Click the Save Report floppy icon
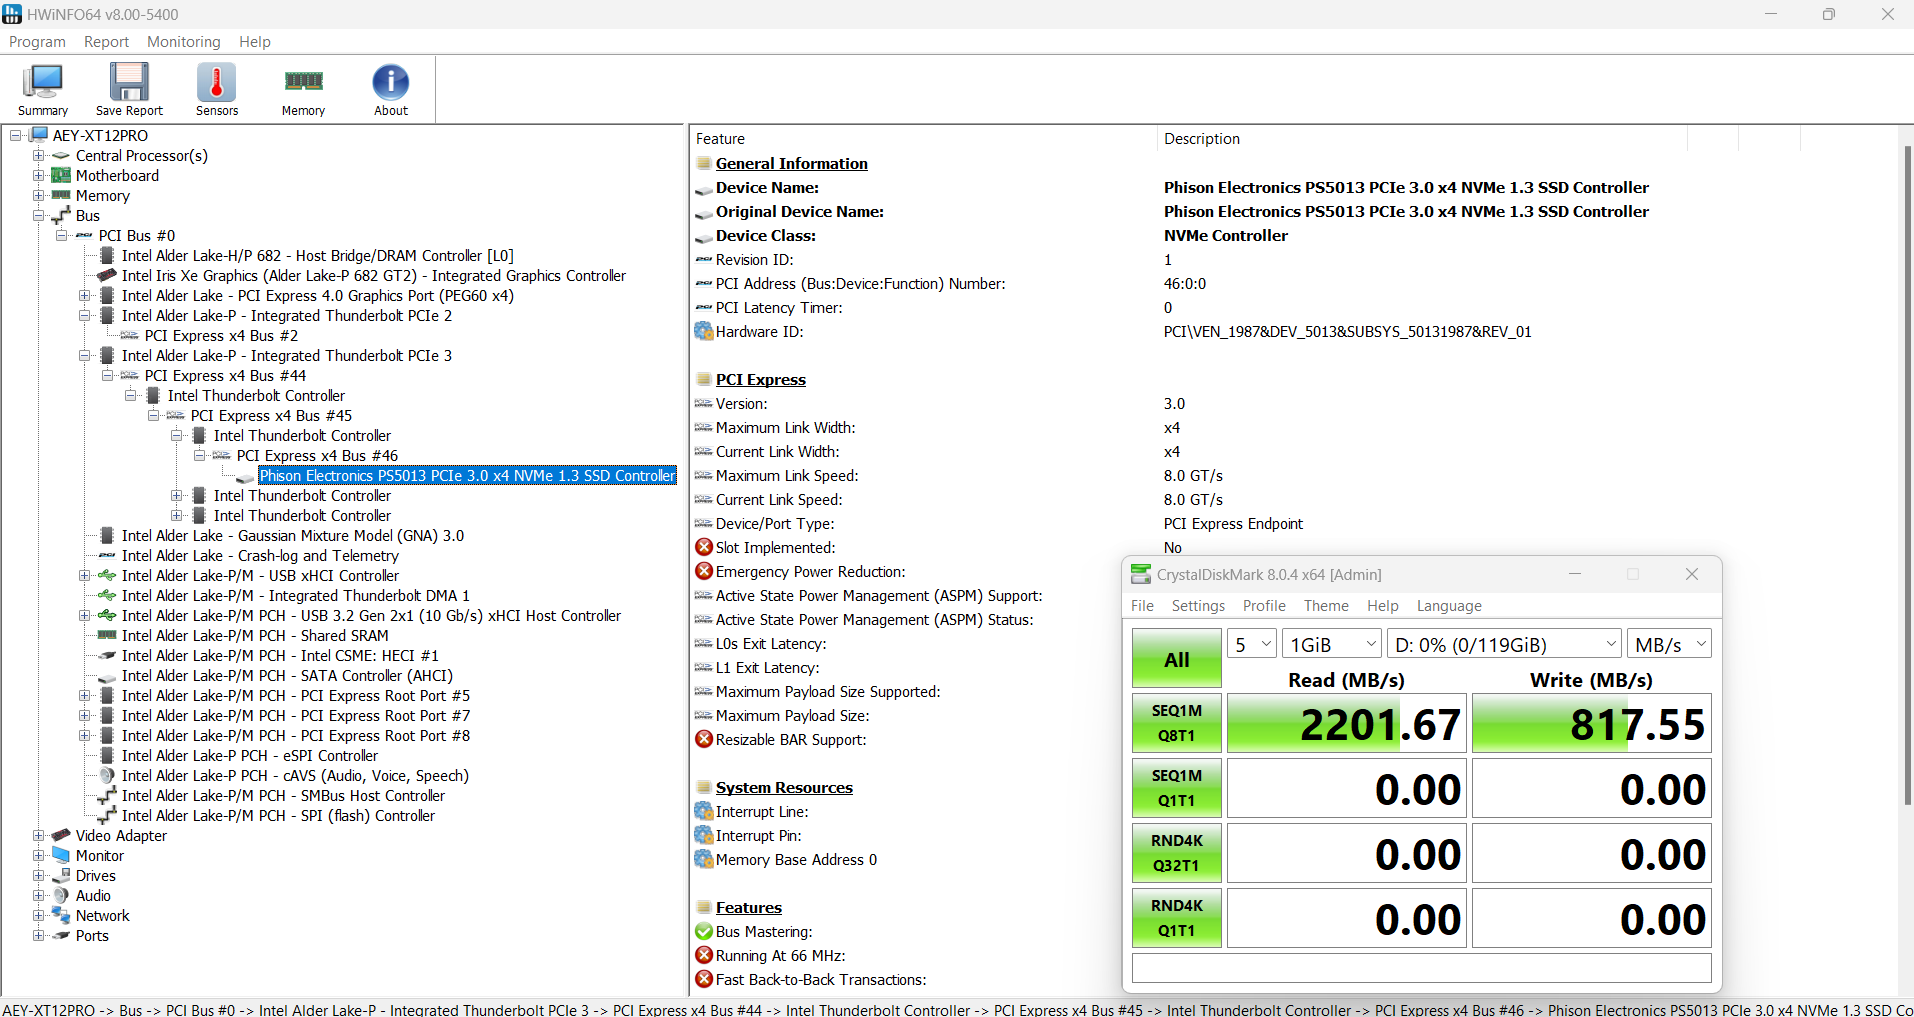 pyautogui.click(x=129, y=82)
